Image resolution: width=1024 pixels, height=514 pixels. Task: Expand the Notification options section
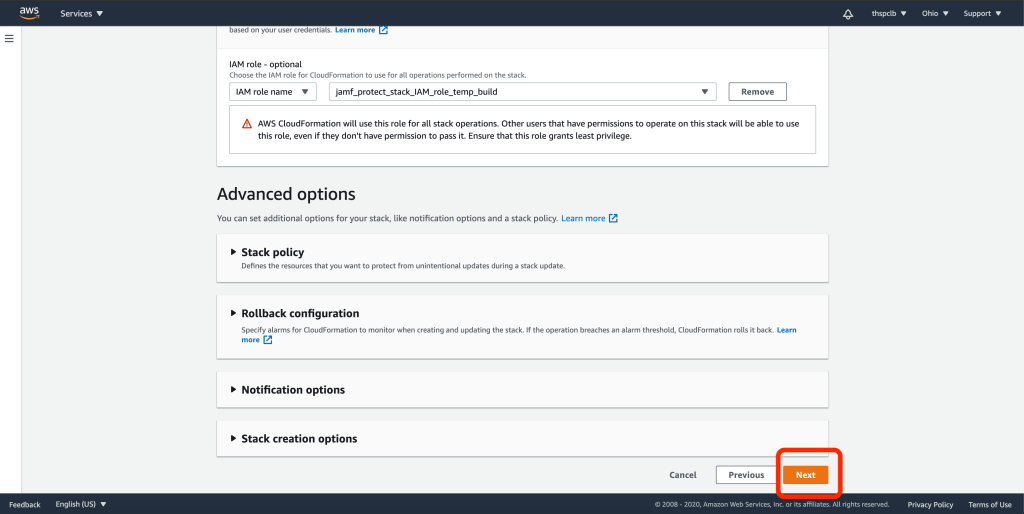(x=292, y=390)
